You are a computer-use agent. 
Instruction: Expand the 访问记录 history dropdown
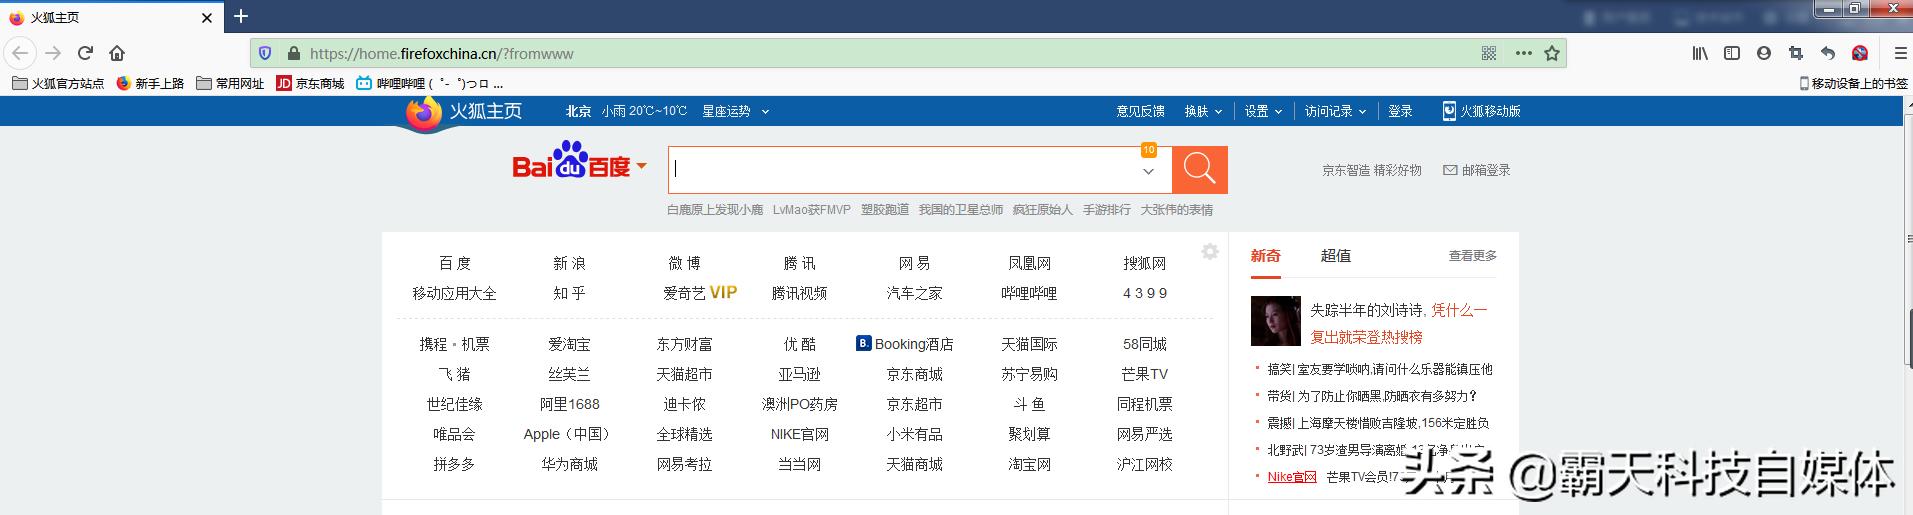coord(1335,111)
